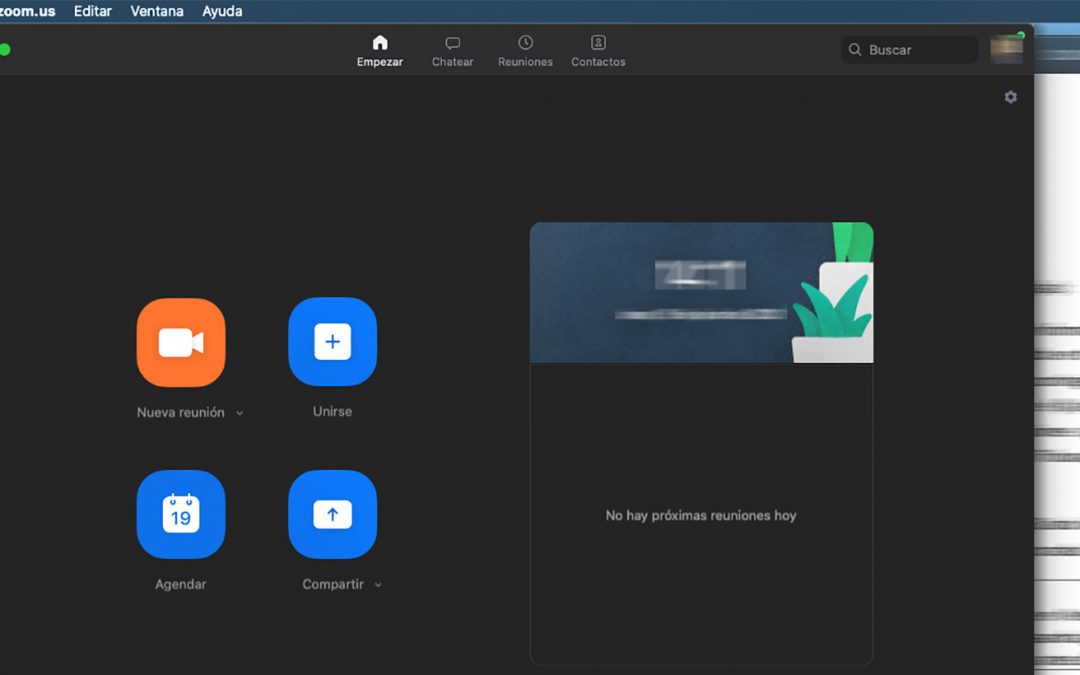1080x675 pixels.
Task: Switch to the Reuniones tab
Action: [525, 51]
